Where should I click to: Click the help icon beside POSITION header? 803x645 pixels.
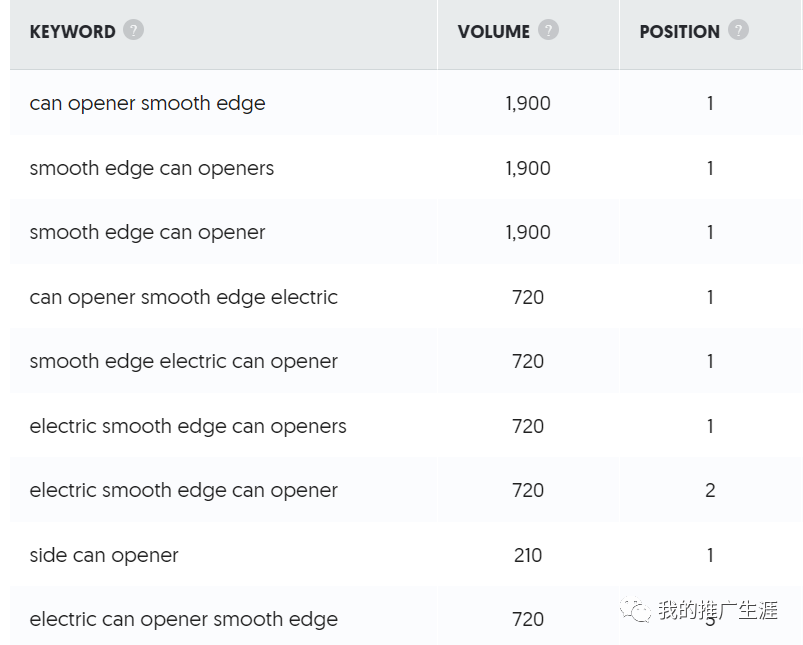(738, 30)
